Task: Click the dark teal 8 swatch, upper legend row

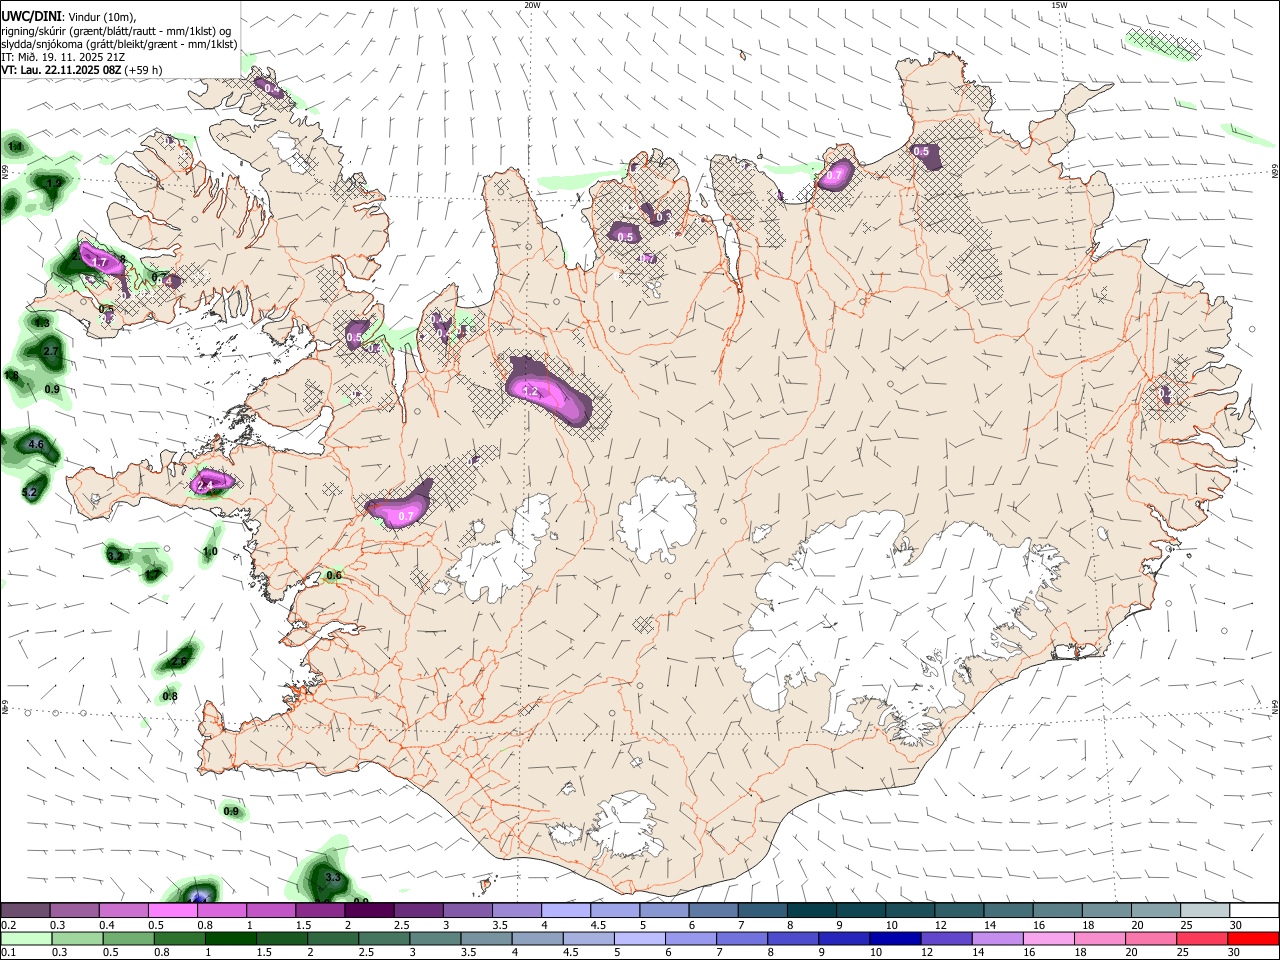Action: [812, 910]
